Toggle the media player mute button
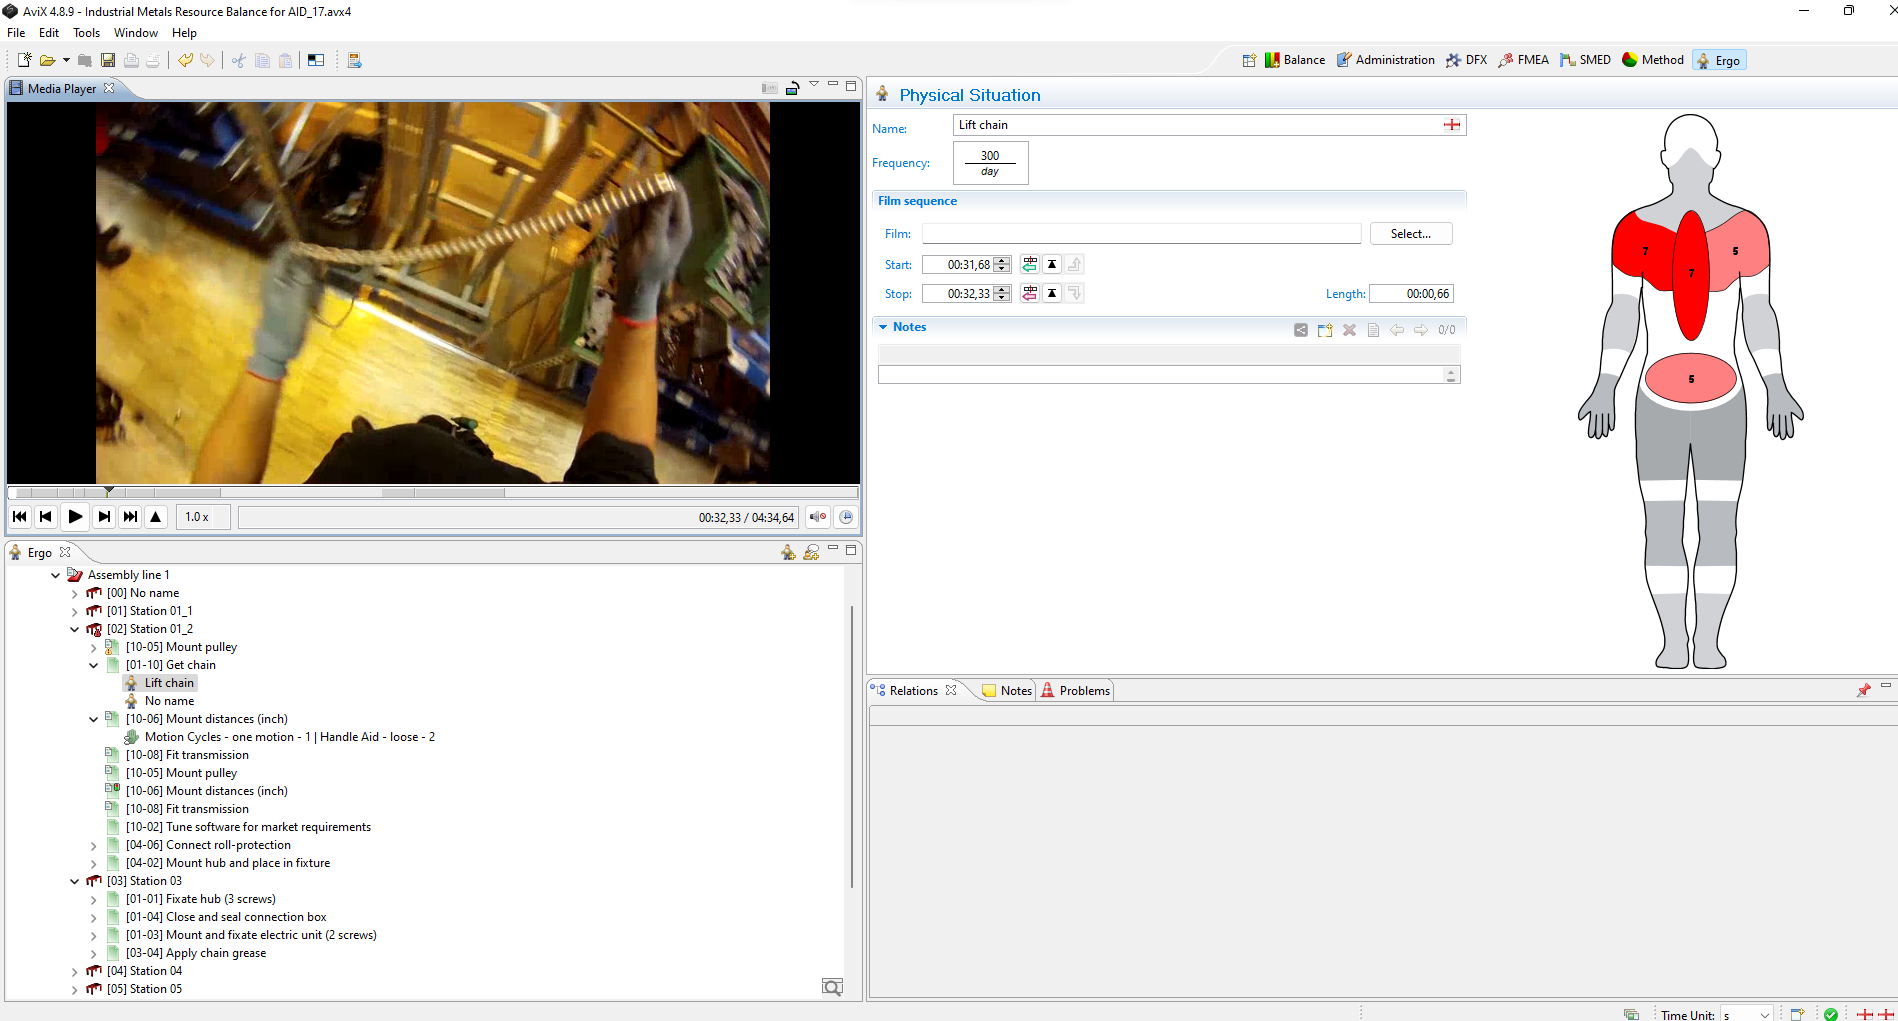The height and width of the screenshot is (1021, 1898). click(x=817, y=517)
